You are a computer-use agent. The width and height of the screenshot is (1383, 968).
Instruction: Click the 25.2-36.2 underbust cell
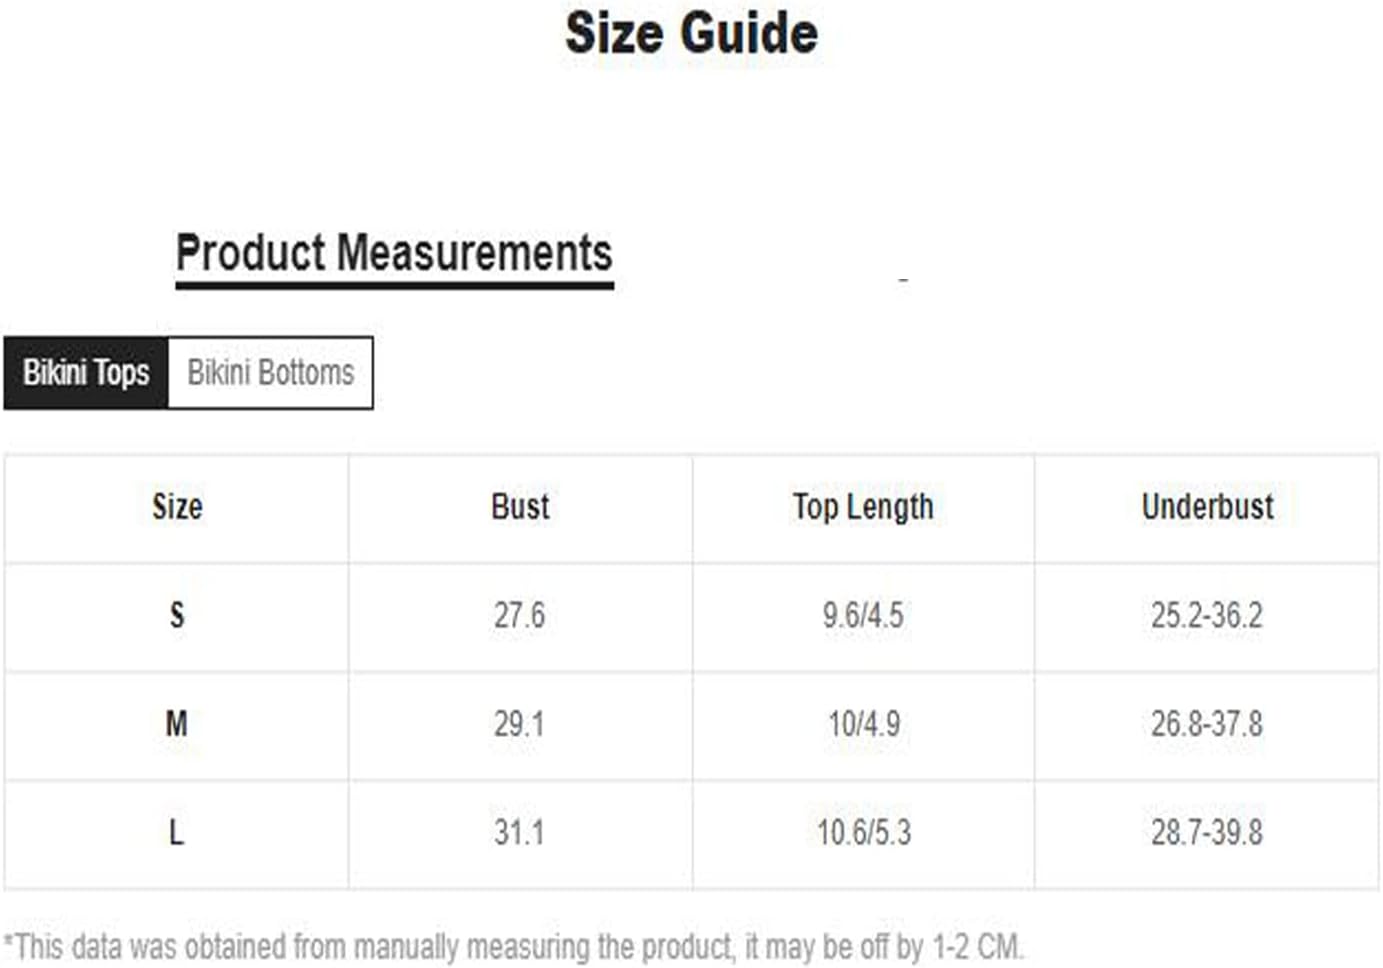pos(1207,615)
